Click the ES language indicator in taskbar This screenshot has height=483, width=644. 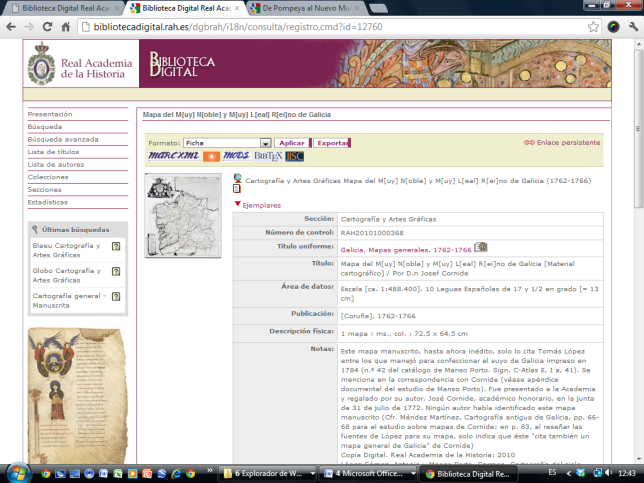[x=552, y=473]
